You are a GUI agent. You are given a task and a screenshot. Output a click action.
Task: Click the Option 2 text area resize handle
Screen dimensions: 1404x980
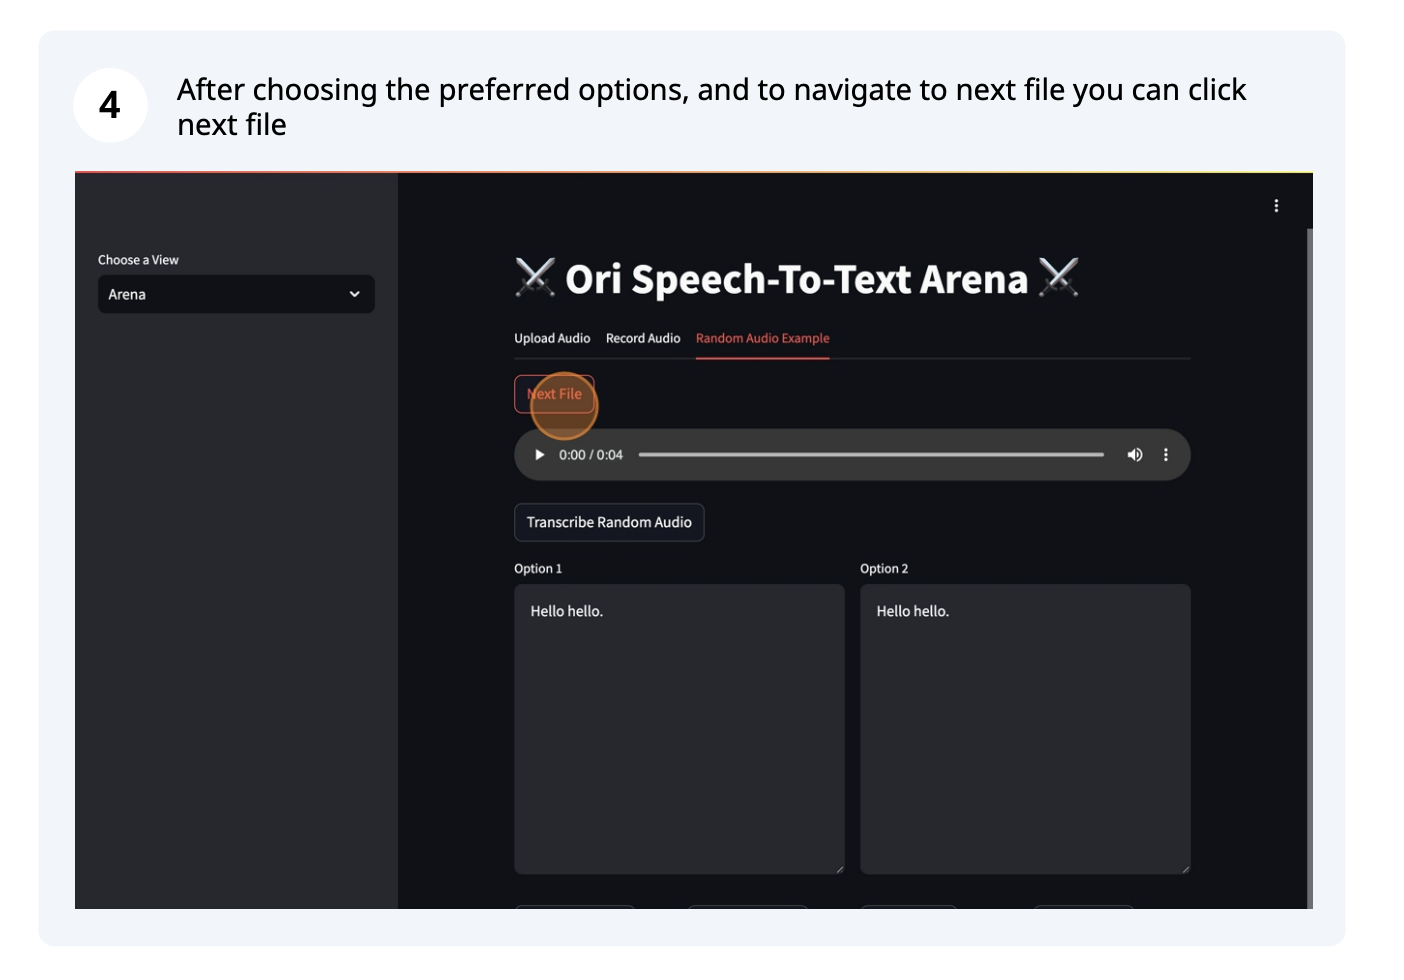click(x=1185, y=869)
